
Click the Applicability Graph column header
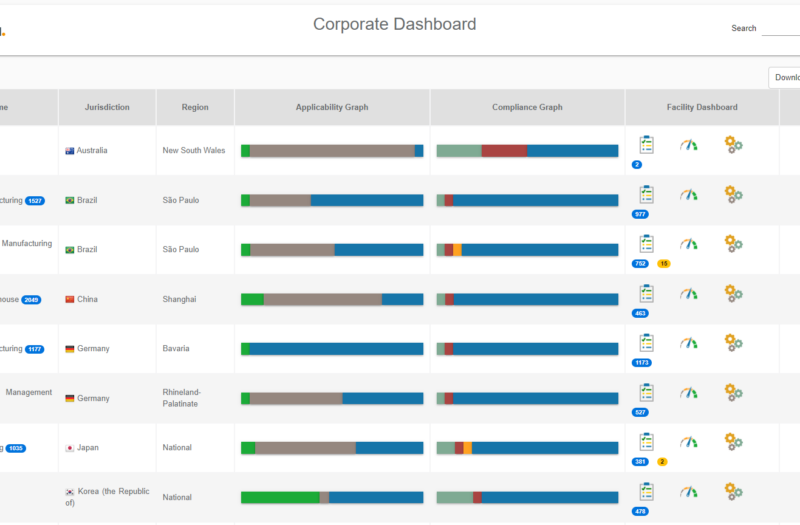pyautogui.click(x=332, y=107)
